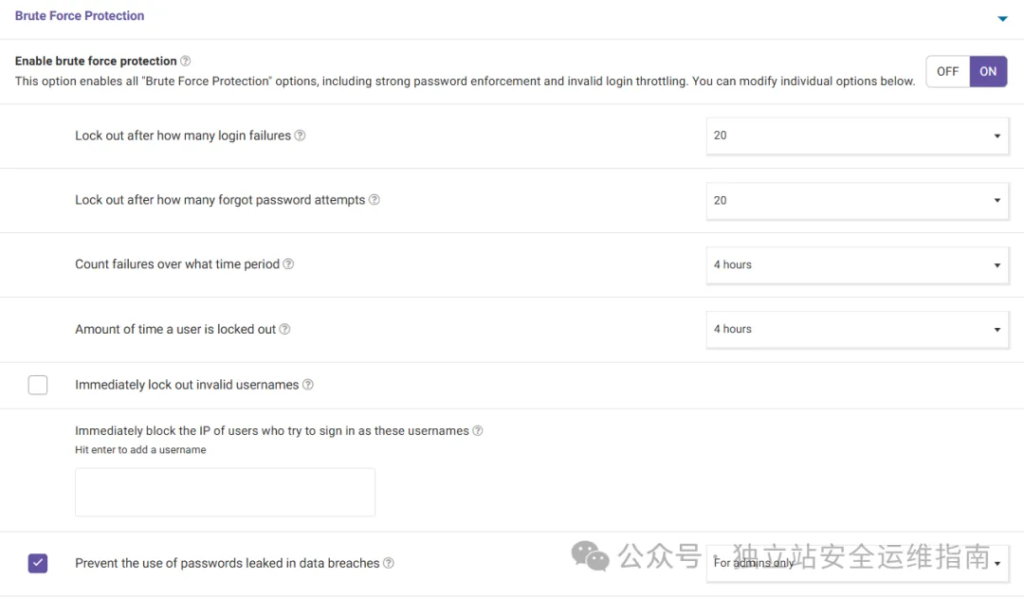
Task: Open user lockout duration dropdown
Action: coord(857,330)
